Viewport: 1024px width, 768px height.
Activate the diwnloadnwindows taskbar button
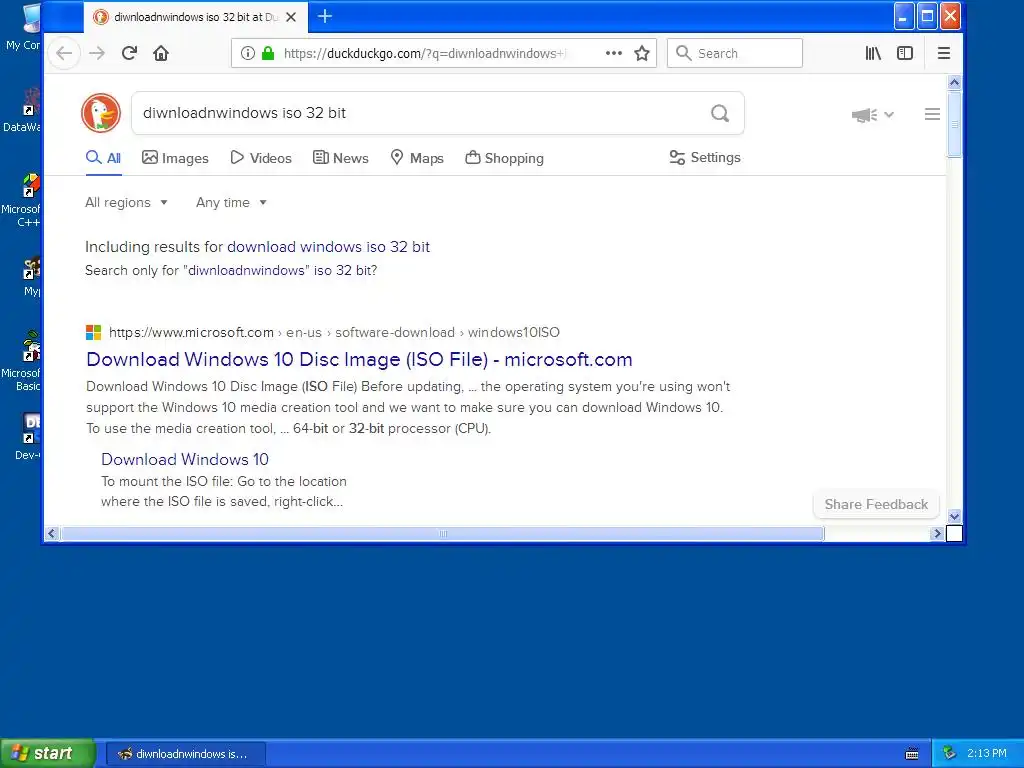[x=185, y=754]
